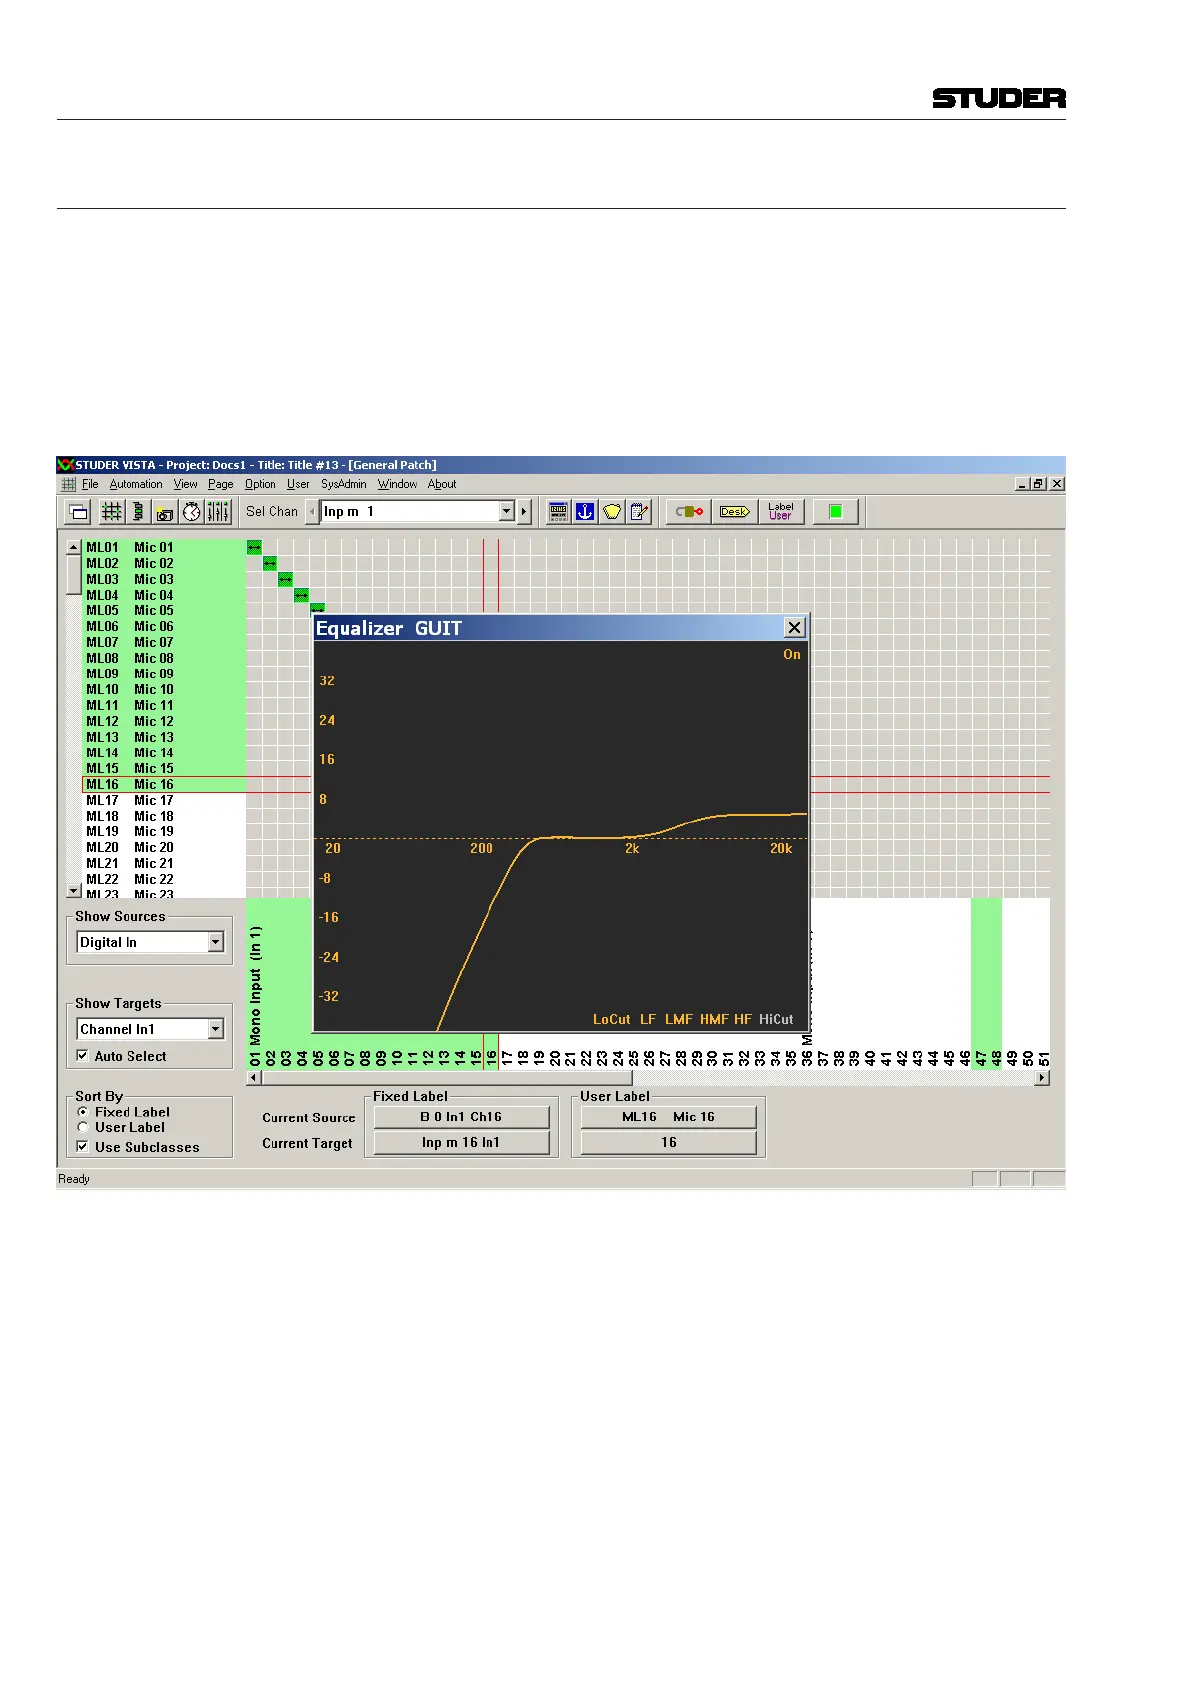
Task: Select source row ML20 Mic 20
Action: click(164, 848)
